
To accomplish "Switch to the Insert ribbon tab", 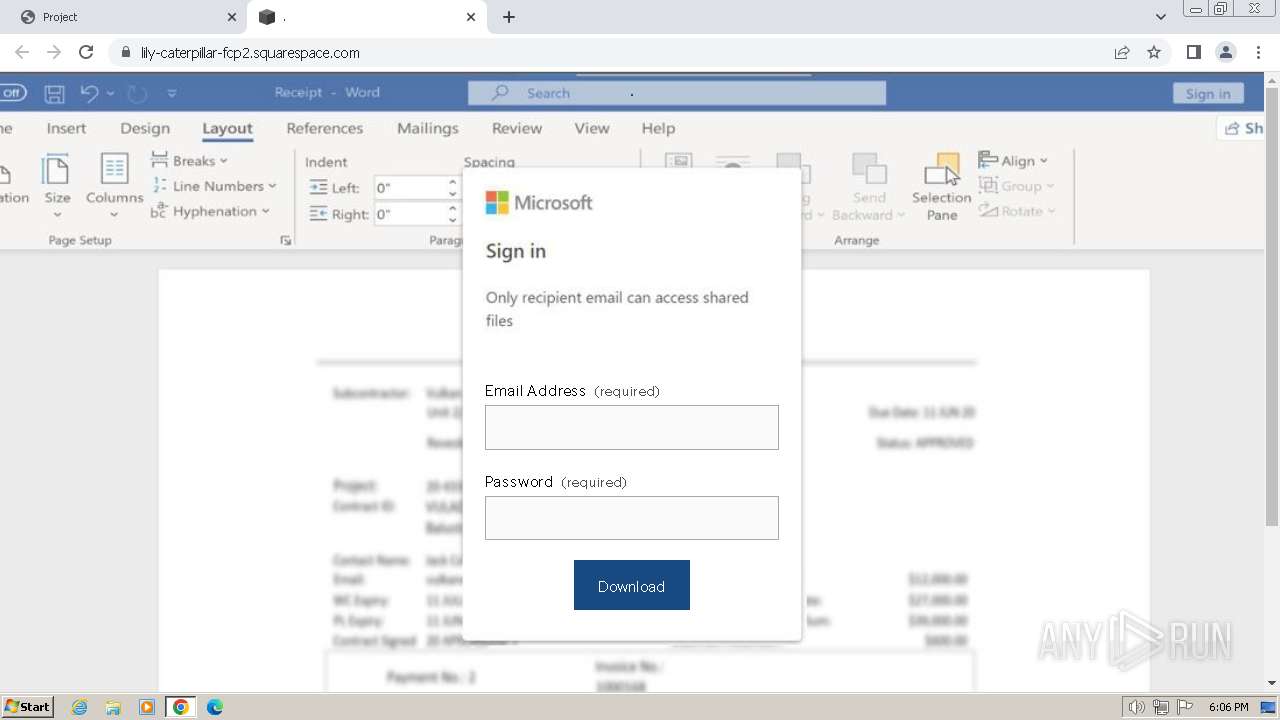I will [x=66, y=128].
